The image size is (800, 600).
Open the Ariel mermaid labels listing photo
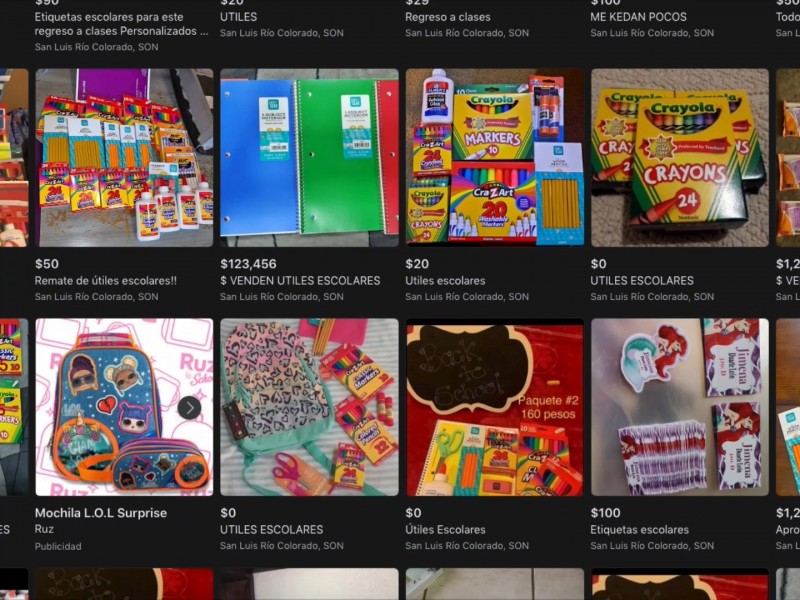[x=680, y=407]
